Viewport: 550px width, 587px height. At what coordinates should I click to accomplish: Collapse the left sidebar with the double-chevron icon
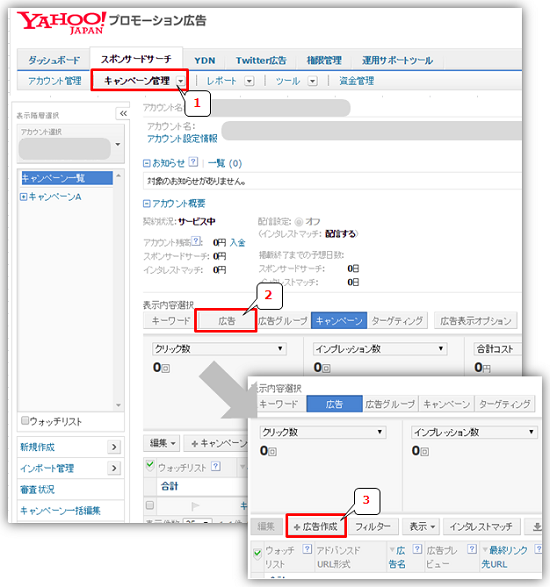[123, 113]
